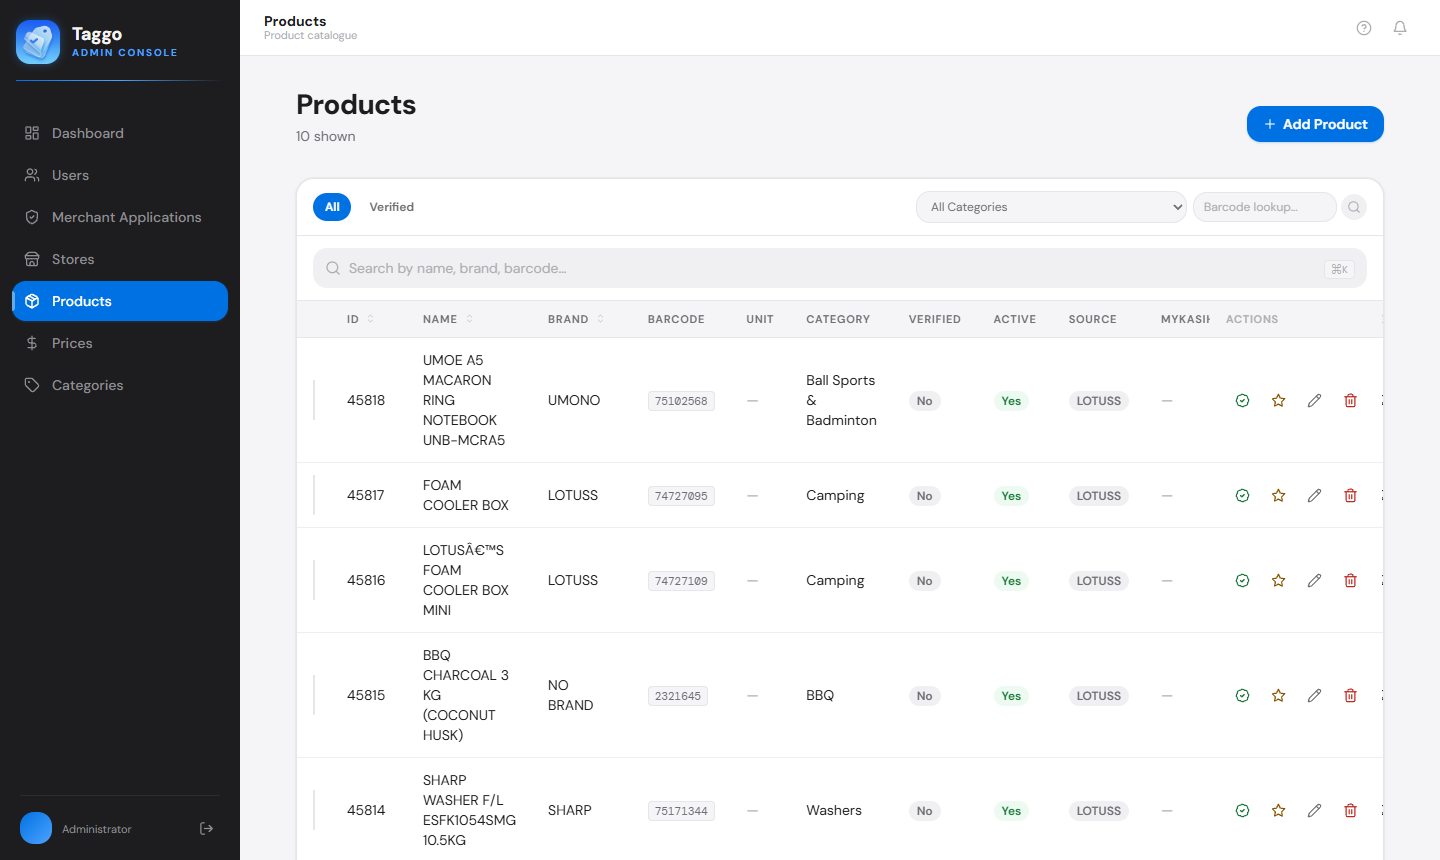Screen dimensions: 1440x860
Task: Open the help icon in header
Action: pos(1364,28)
